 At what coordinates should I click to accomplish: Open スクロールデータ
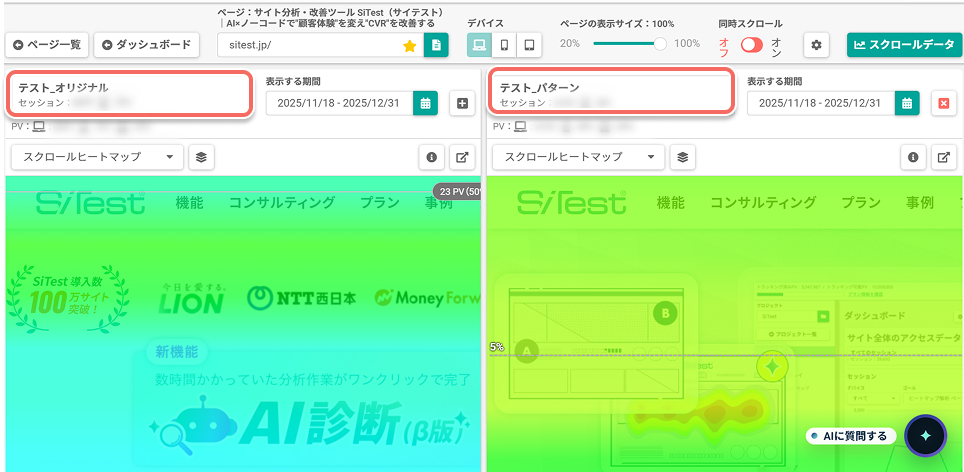(904, 45)
